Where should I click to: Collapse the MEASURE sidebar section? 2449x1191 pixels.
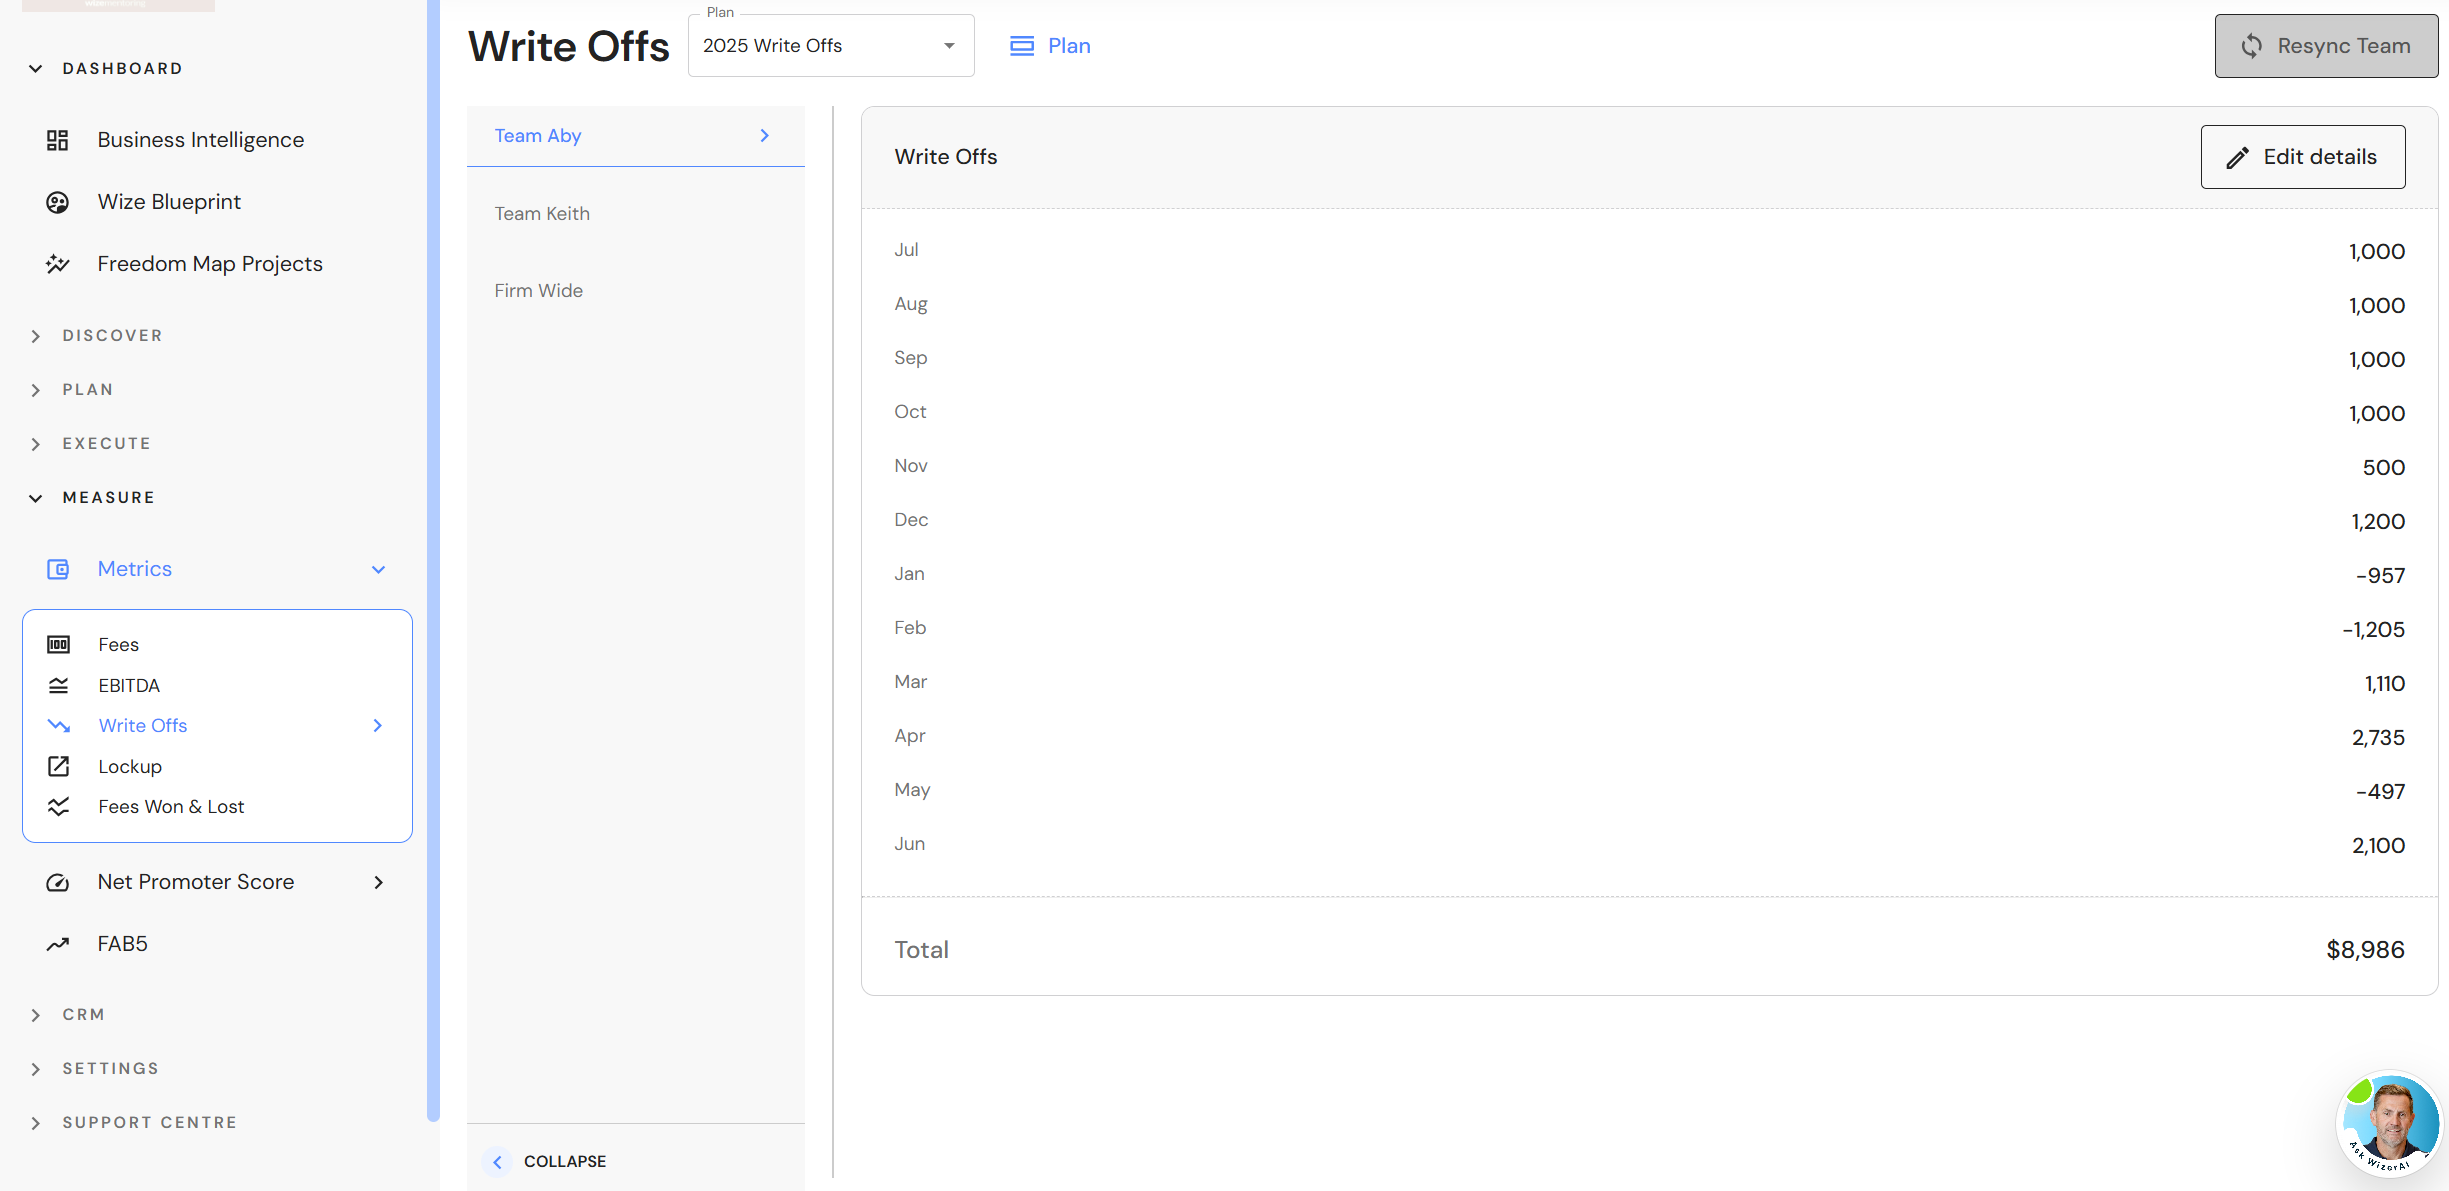(108, 498)
